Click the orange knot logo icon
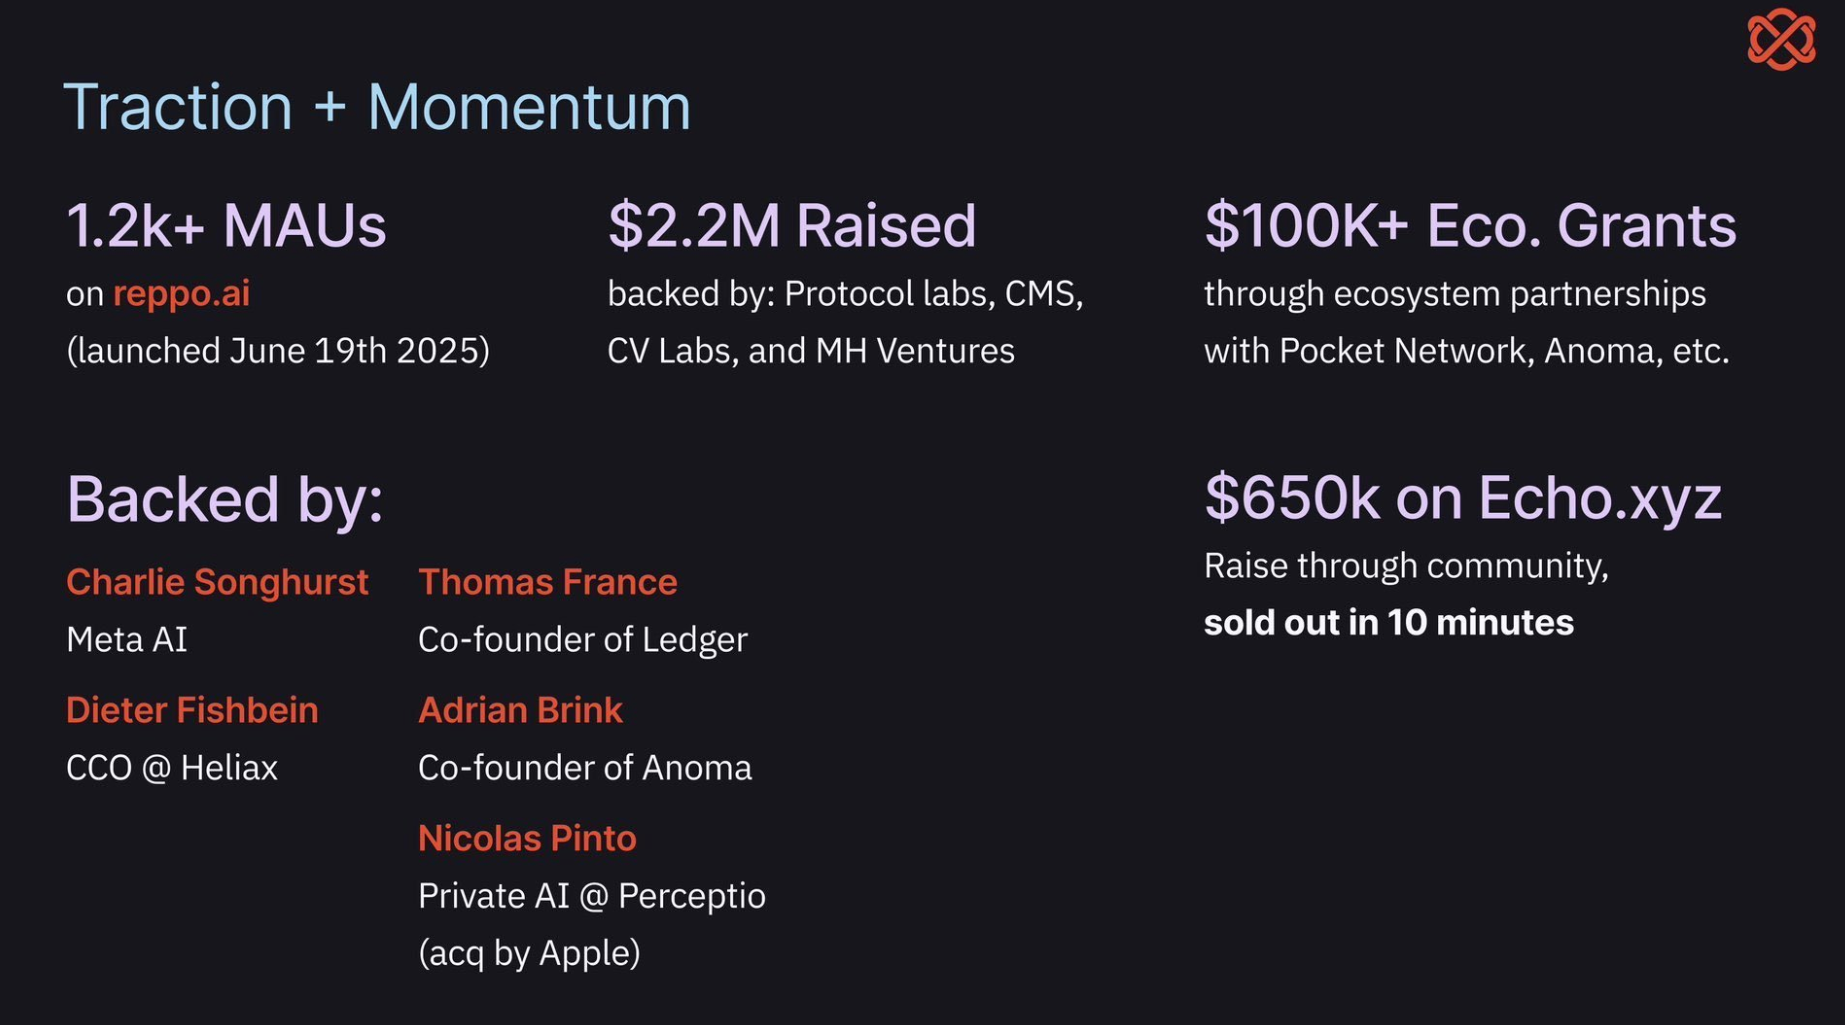The width and height of the screenshot is (1845, 1025). pyautogui.click(x=1780, y=39)
